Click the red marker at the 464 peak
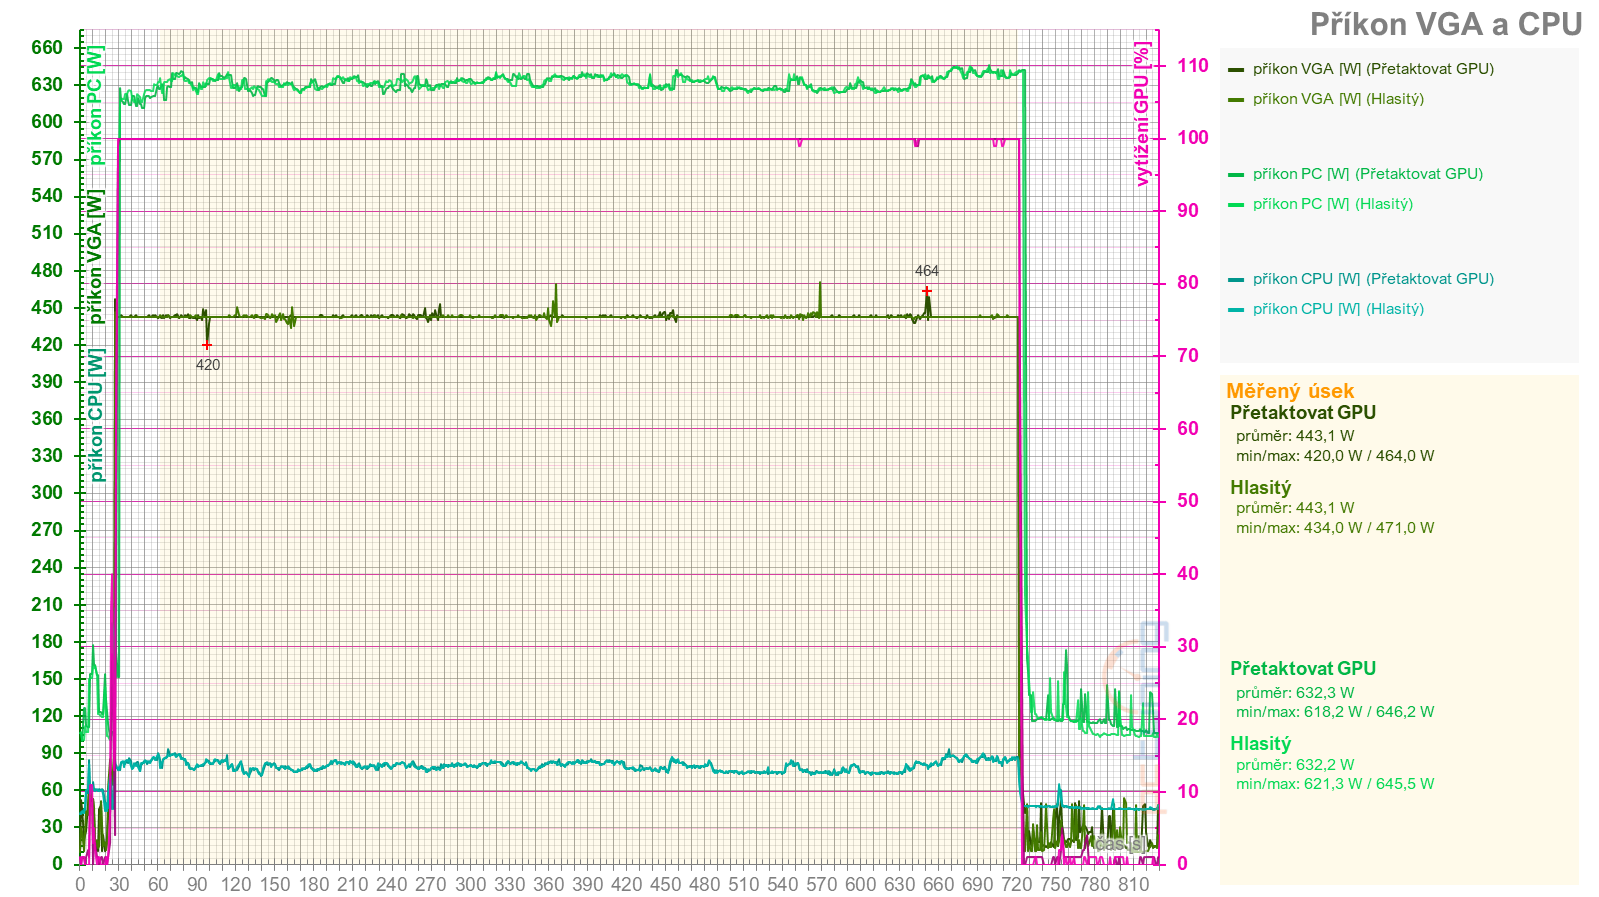The width and height of the screenshot is (1599, 897). [x=927, y=291]
